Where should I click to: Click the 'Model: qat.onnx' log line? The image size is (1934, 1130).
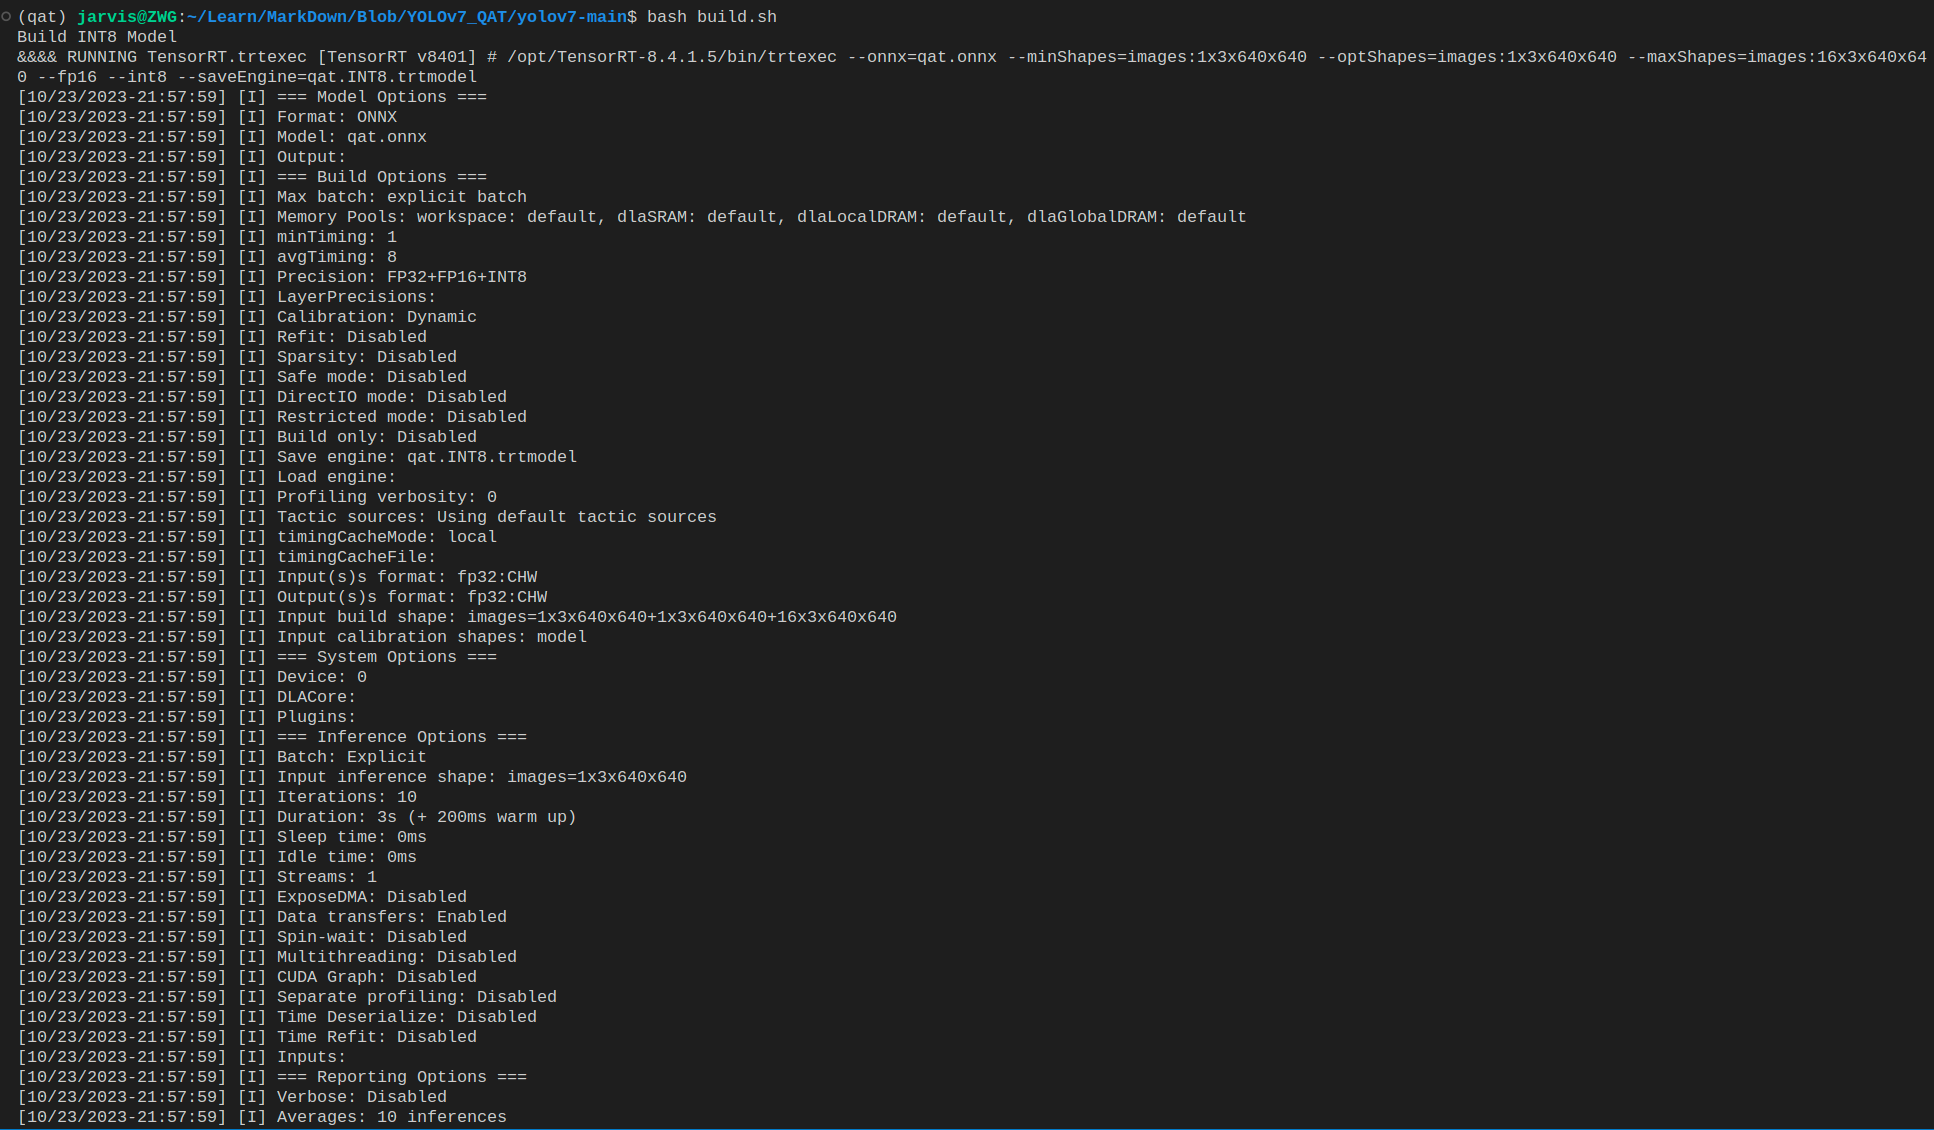(x=351, y=137)
